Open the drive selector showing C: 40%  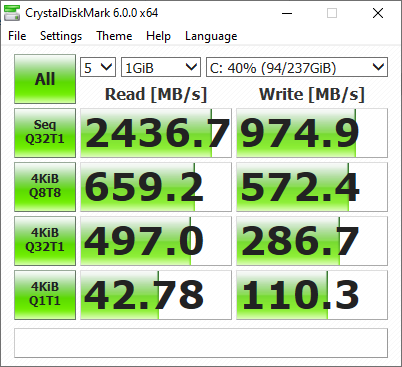coord(297,67)
